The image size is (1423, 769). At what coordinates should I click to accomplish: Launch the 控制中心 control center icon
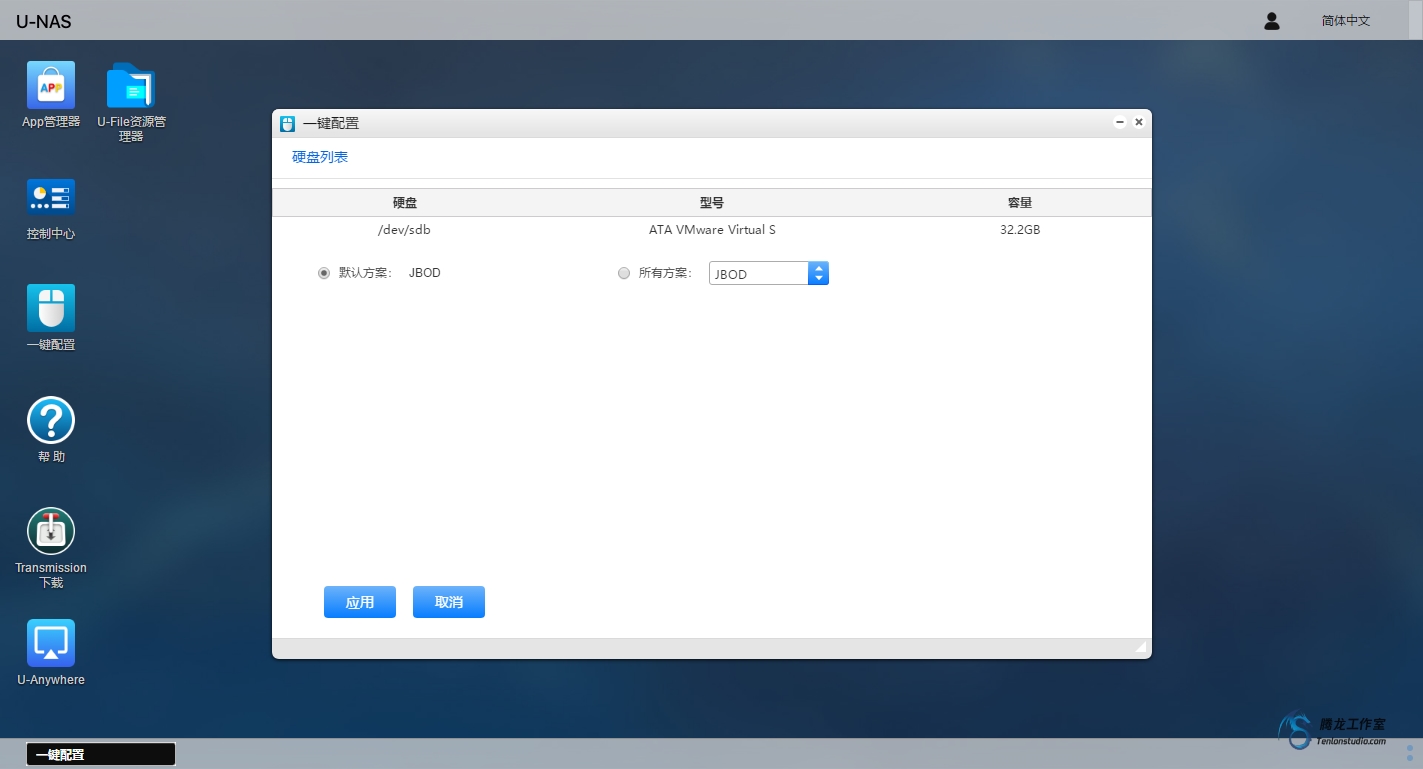click(x=51, y=198)
